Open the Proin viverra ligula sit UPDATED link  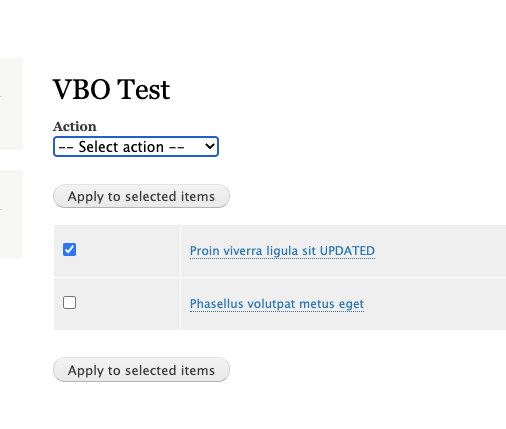pyautogui.click(x=282, y=251)
